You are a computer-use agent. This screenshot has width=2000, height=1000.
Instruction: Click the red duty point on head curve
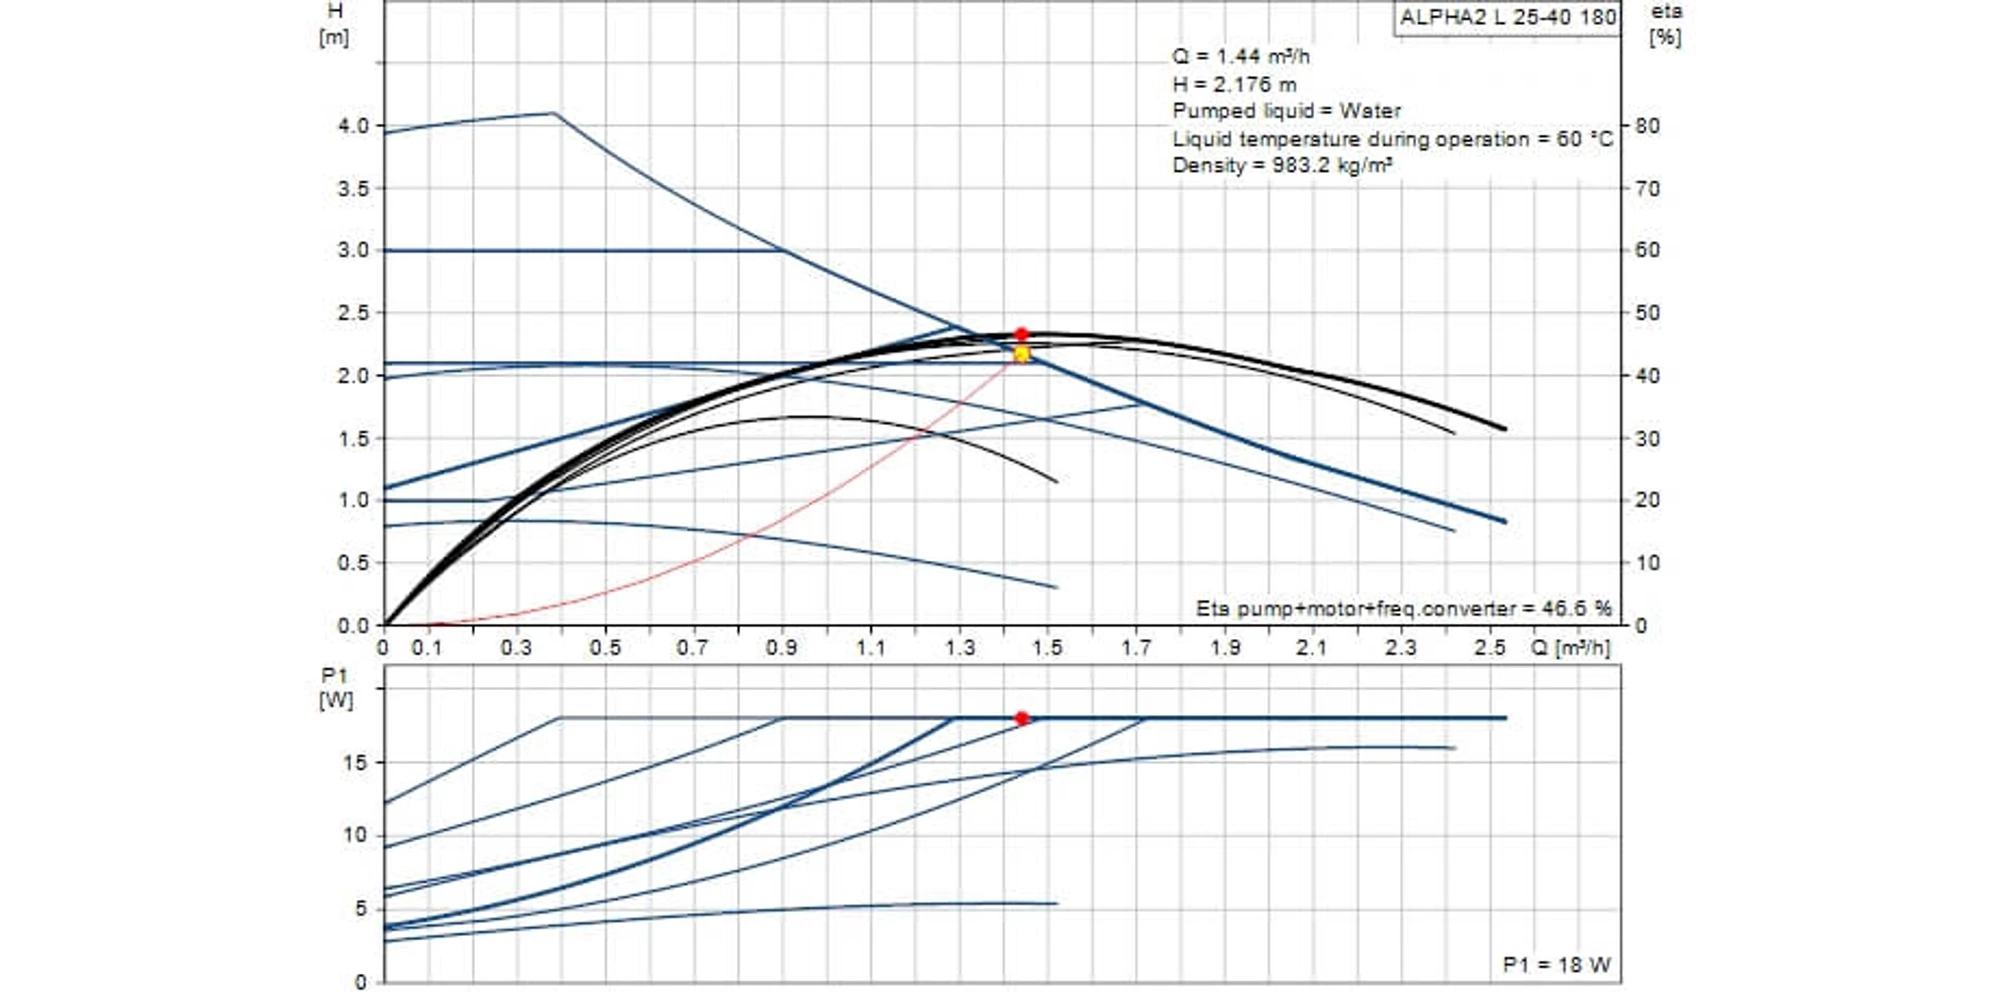point(1021,335)
